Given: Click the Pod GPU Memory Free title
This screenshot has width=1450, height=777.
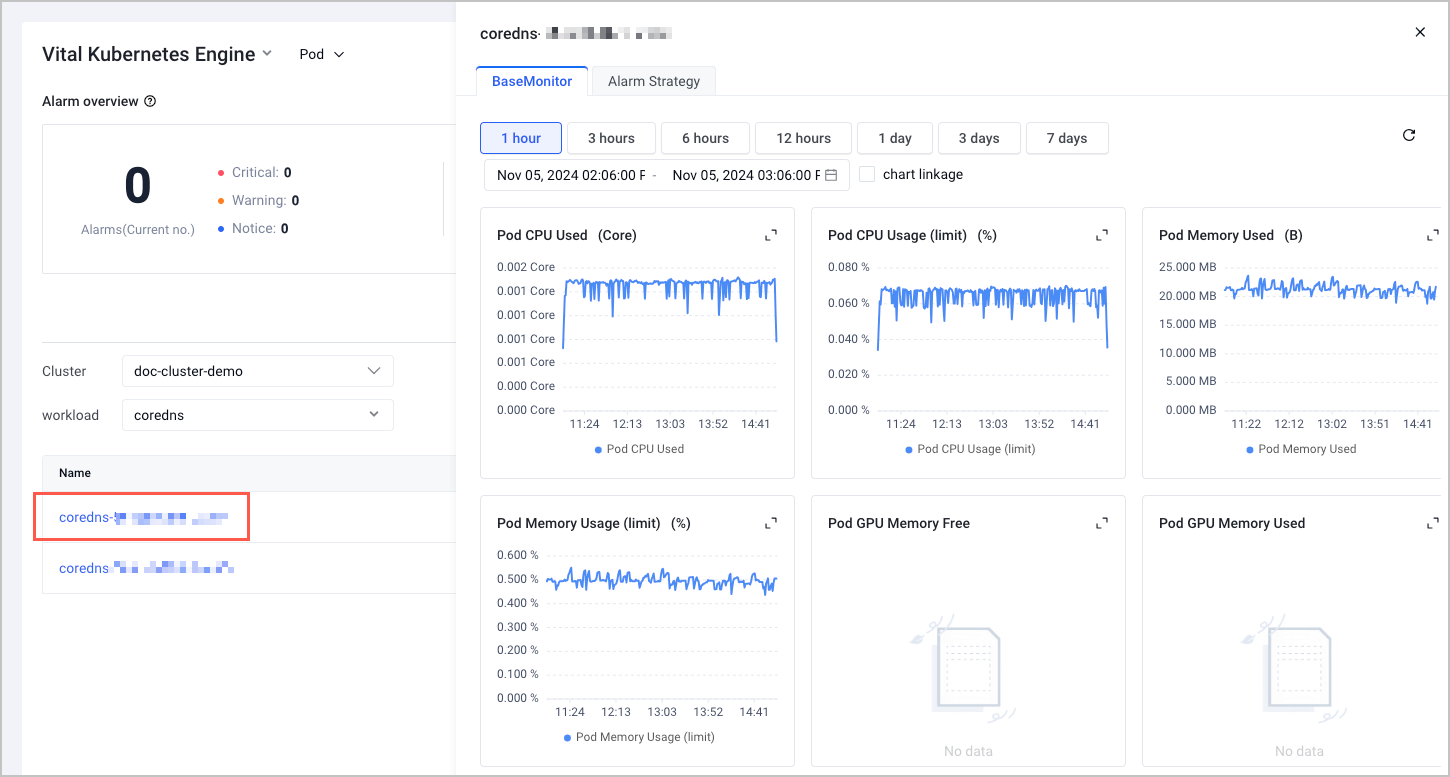Looking at the screenshot, I should (899, 523).
